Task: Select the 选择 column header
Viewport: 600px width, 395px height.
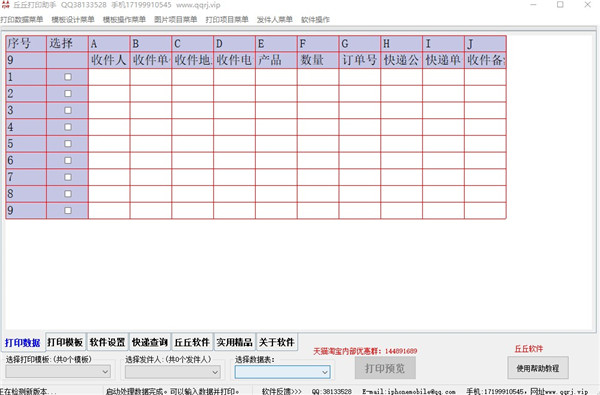Action: click(x=67, y=44)
